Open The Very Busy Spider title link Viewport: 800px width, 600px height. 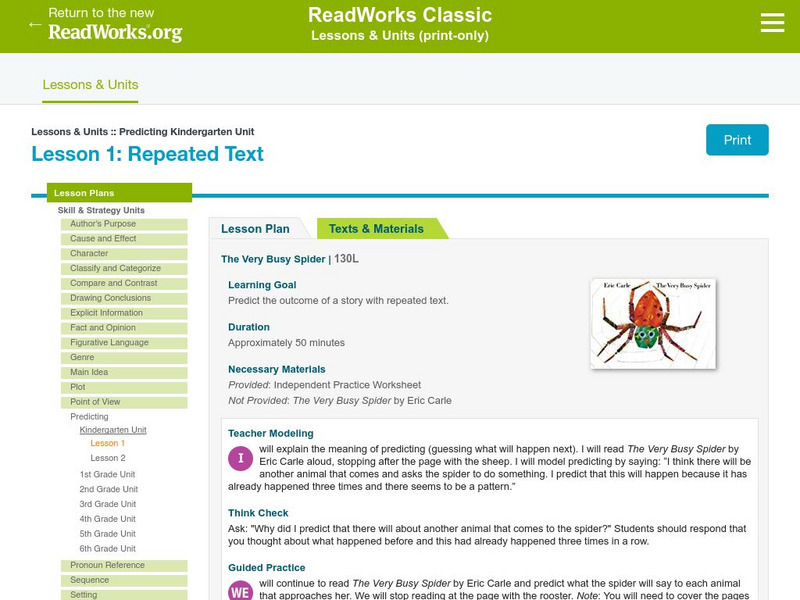273,259
